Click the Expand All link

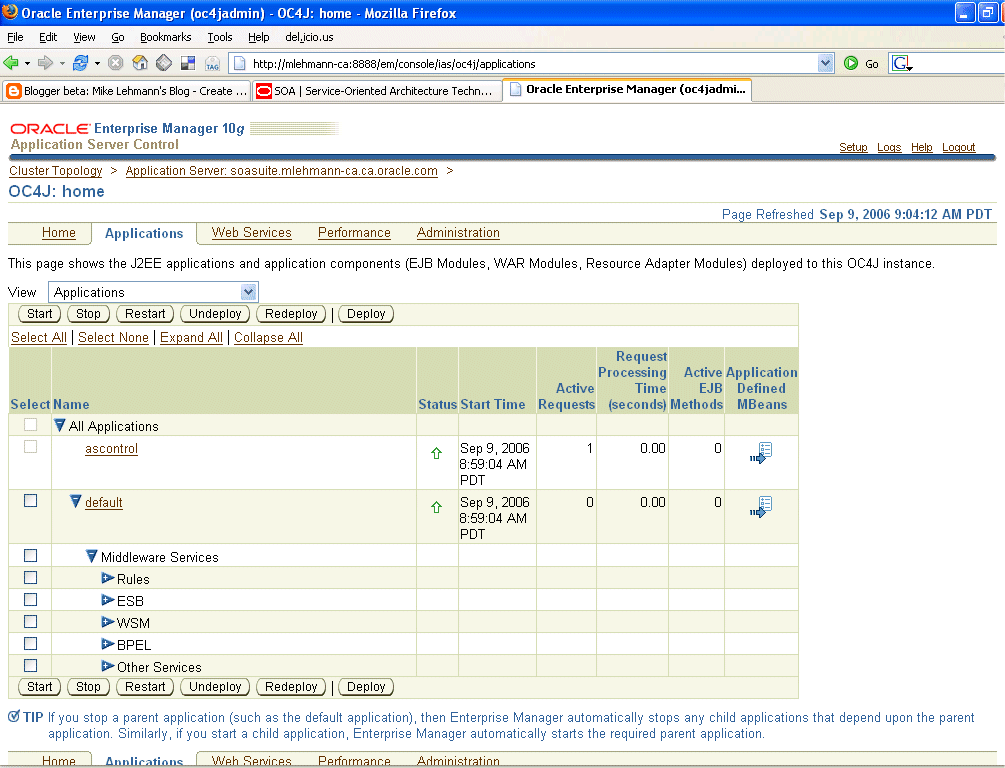(x=192, y=337)
